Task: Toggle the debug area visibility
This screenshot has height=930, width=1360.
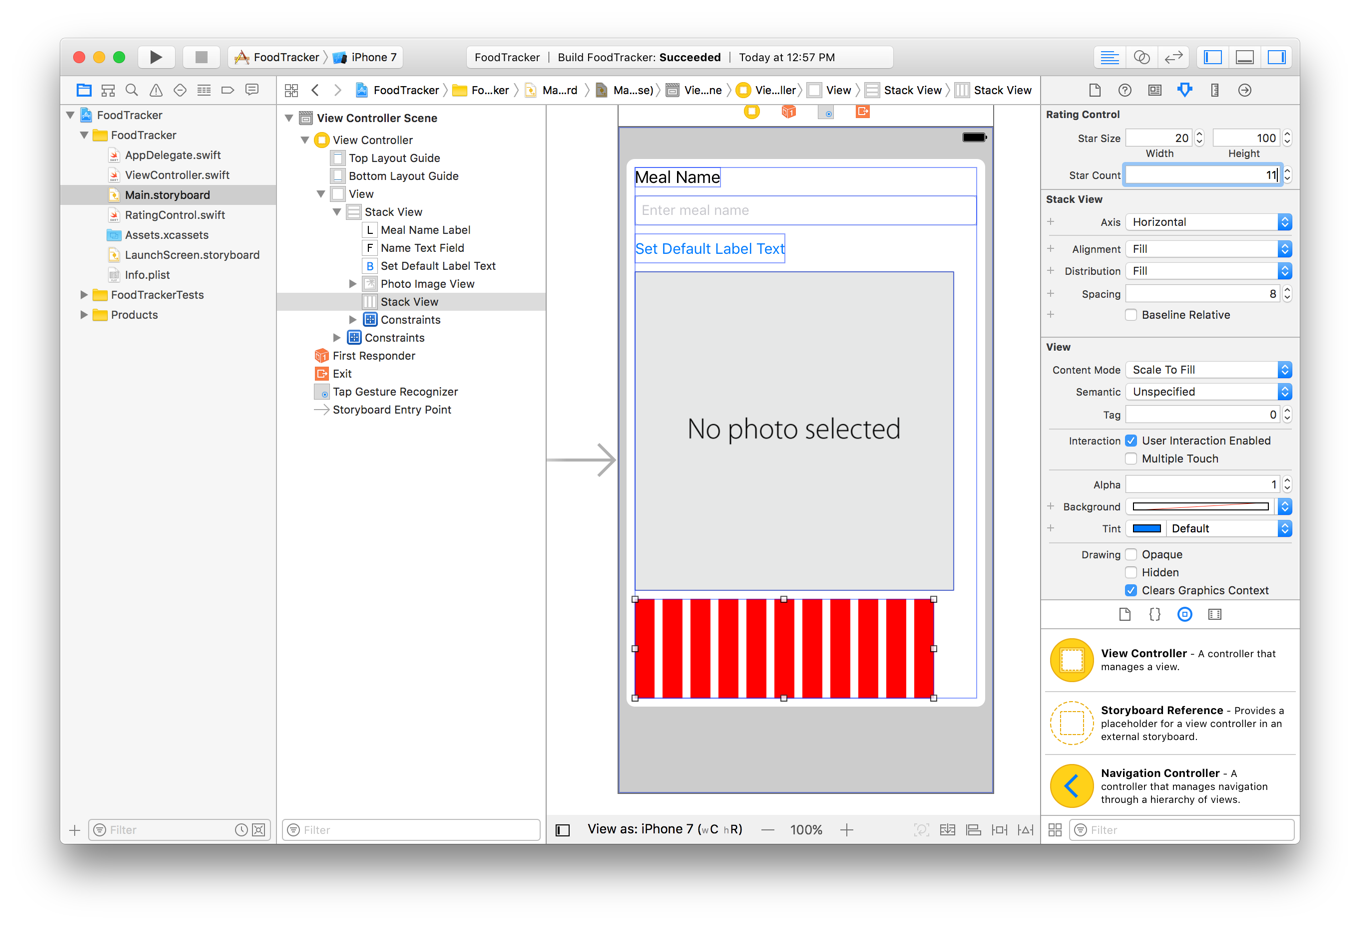Action: [1245, 57]
